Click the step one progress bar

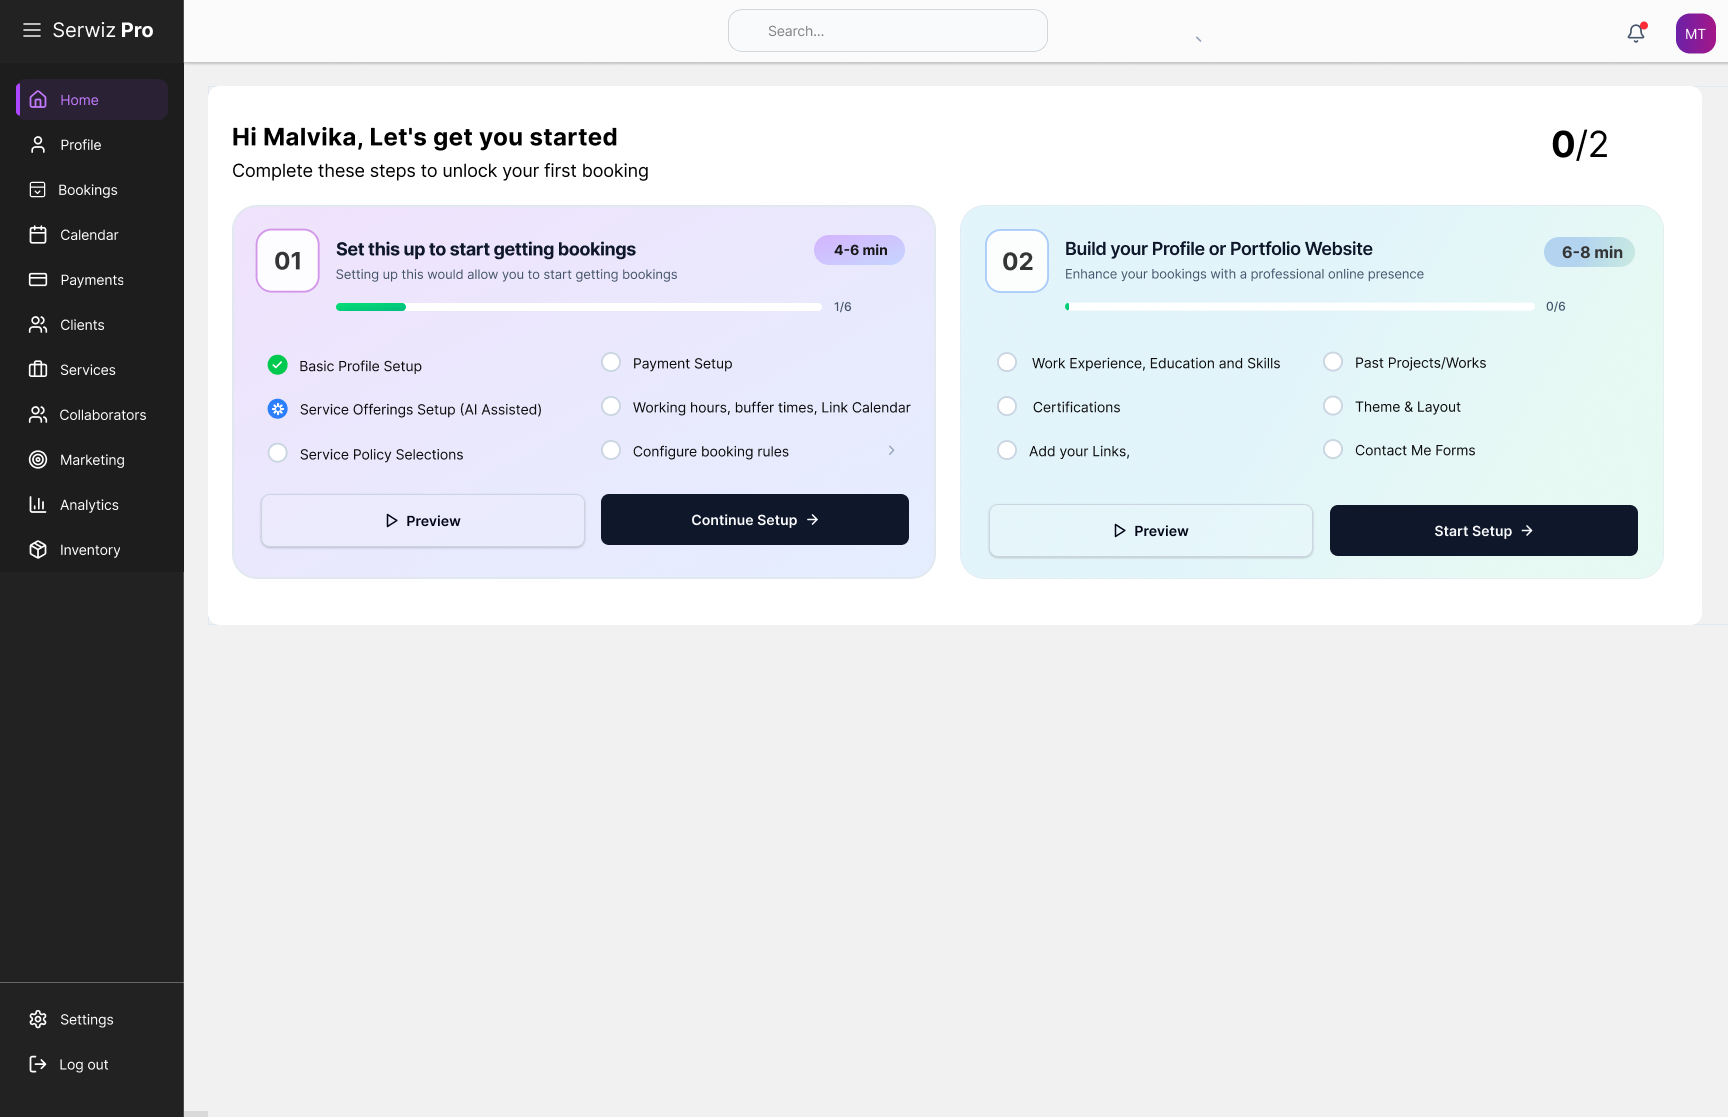(x=580, y=307)
